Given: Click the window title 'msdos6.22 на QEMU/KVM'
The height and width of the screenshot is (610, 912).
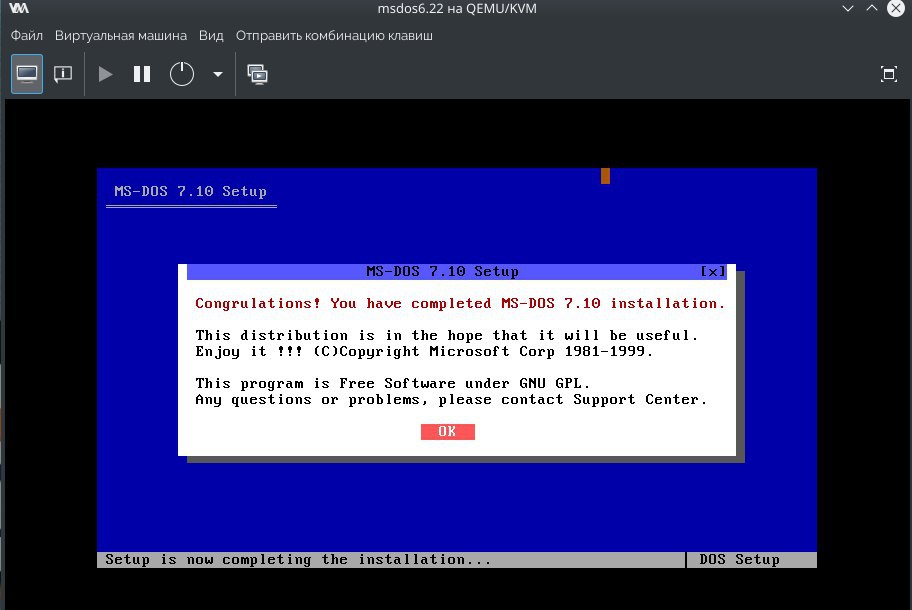Looking at the screenshot, I should tap(457, 9).
